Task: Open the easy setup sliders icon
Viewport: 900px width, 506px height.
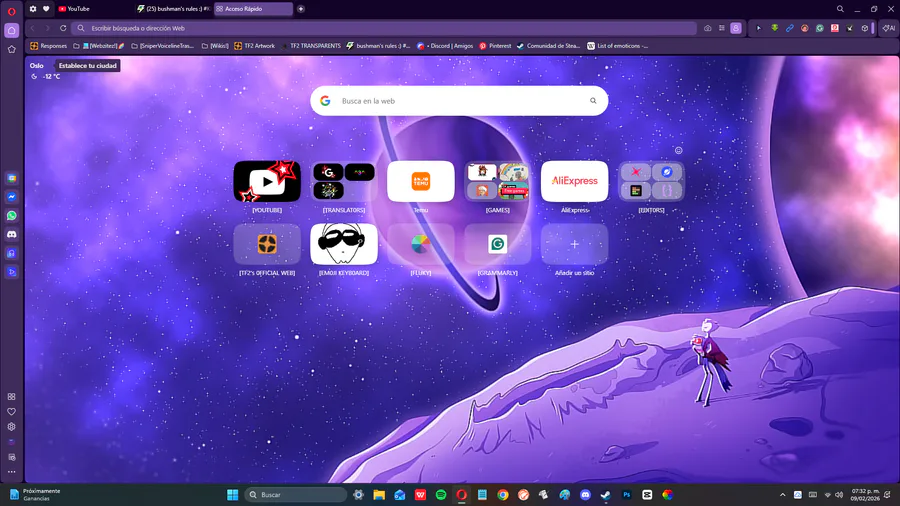Action: (721, 28)
